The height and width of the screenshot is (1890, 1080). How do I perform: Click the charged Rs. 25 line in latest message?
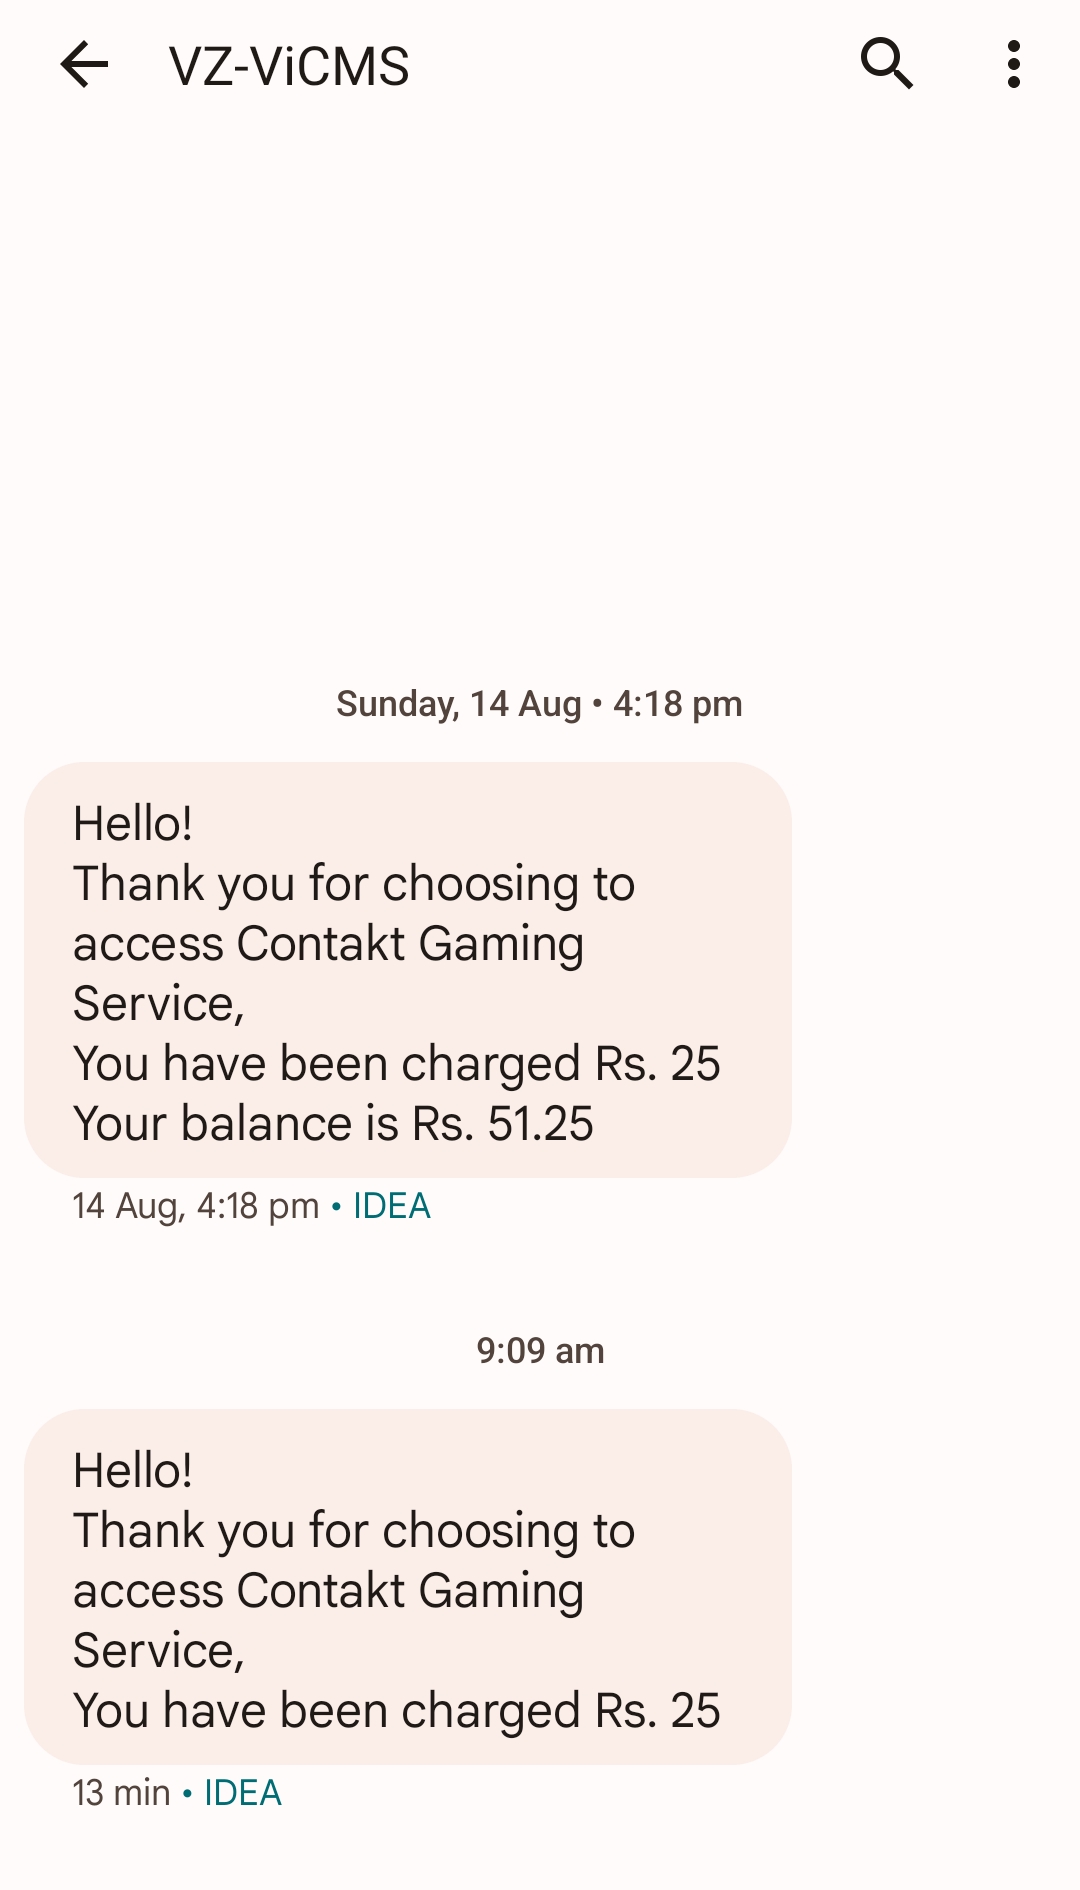coord(396,1711)
